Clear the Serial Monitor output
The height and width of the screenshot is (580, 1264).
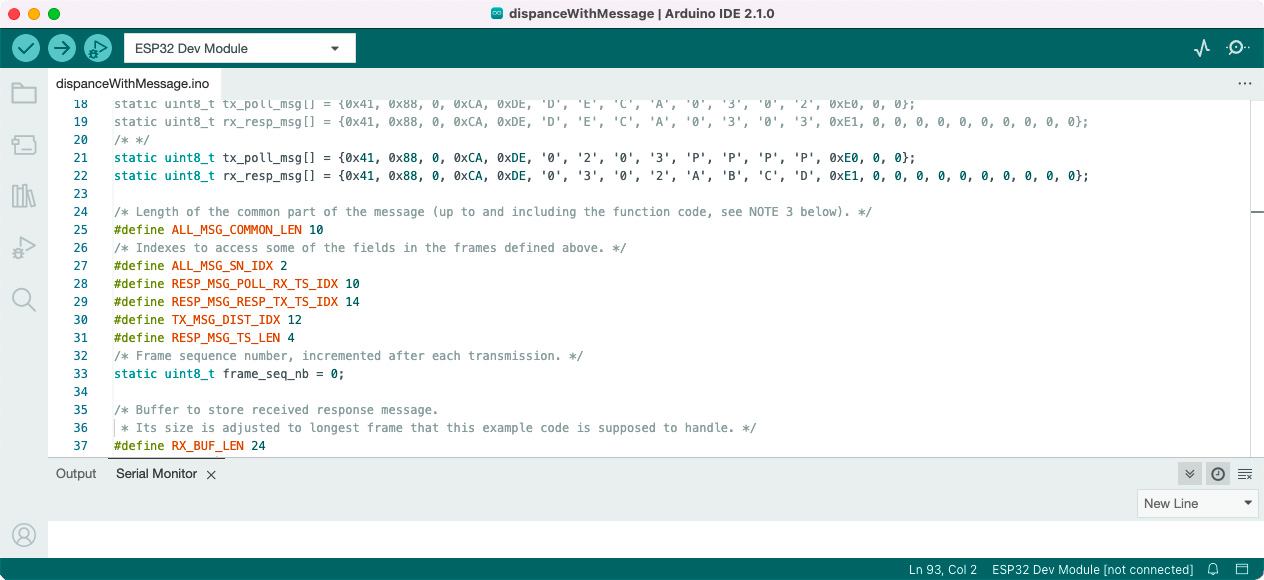click(1245, 474)
